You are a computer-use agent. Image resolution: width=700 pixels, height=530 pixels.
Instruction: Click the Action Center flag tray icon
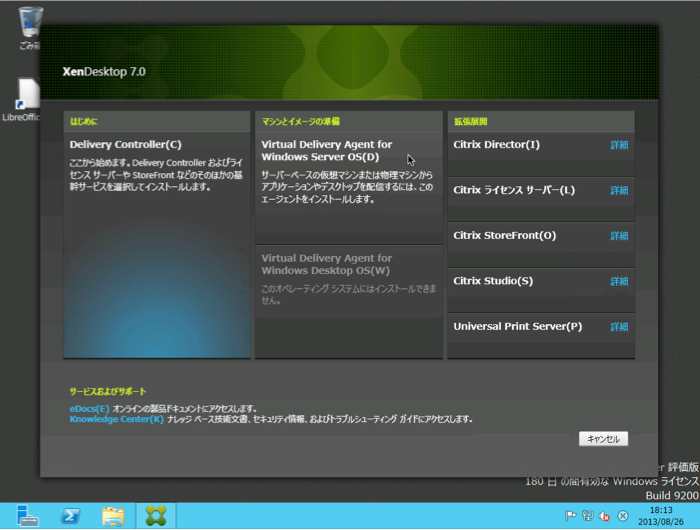click(570, 516)
